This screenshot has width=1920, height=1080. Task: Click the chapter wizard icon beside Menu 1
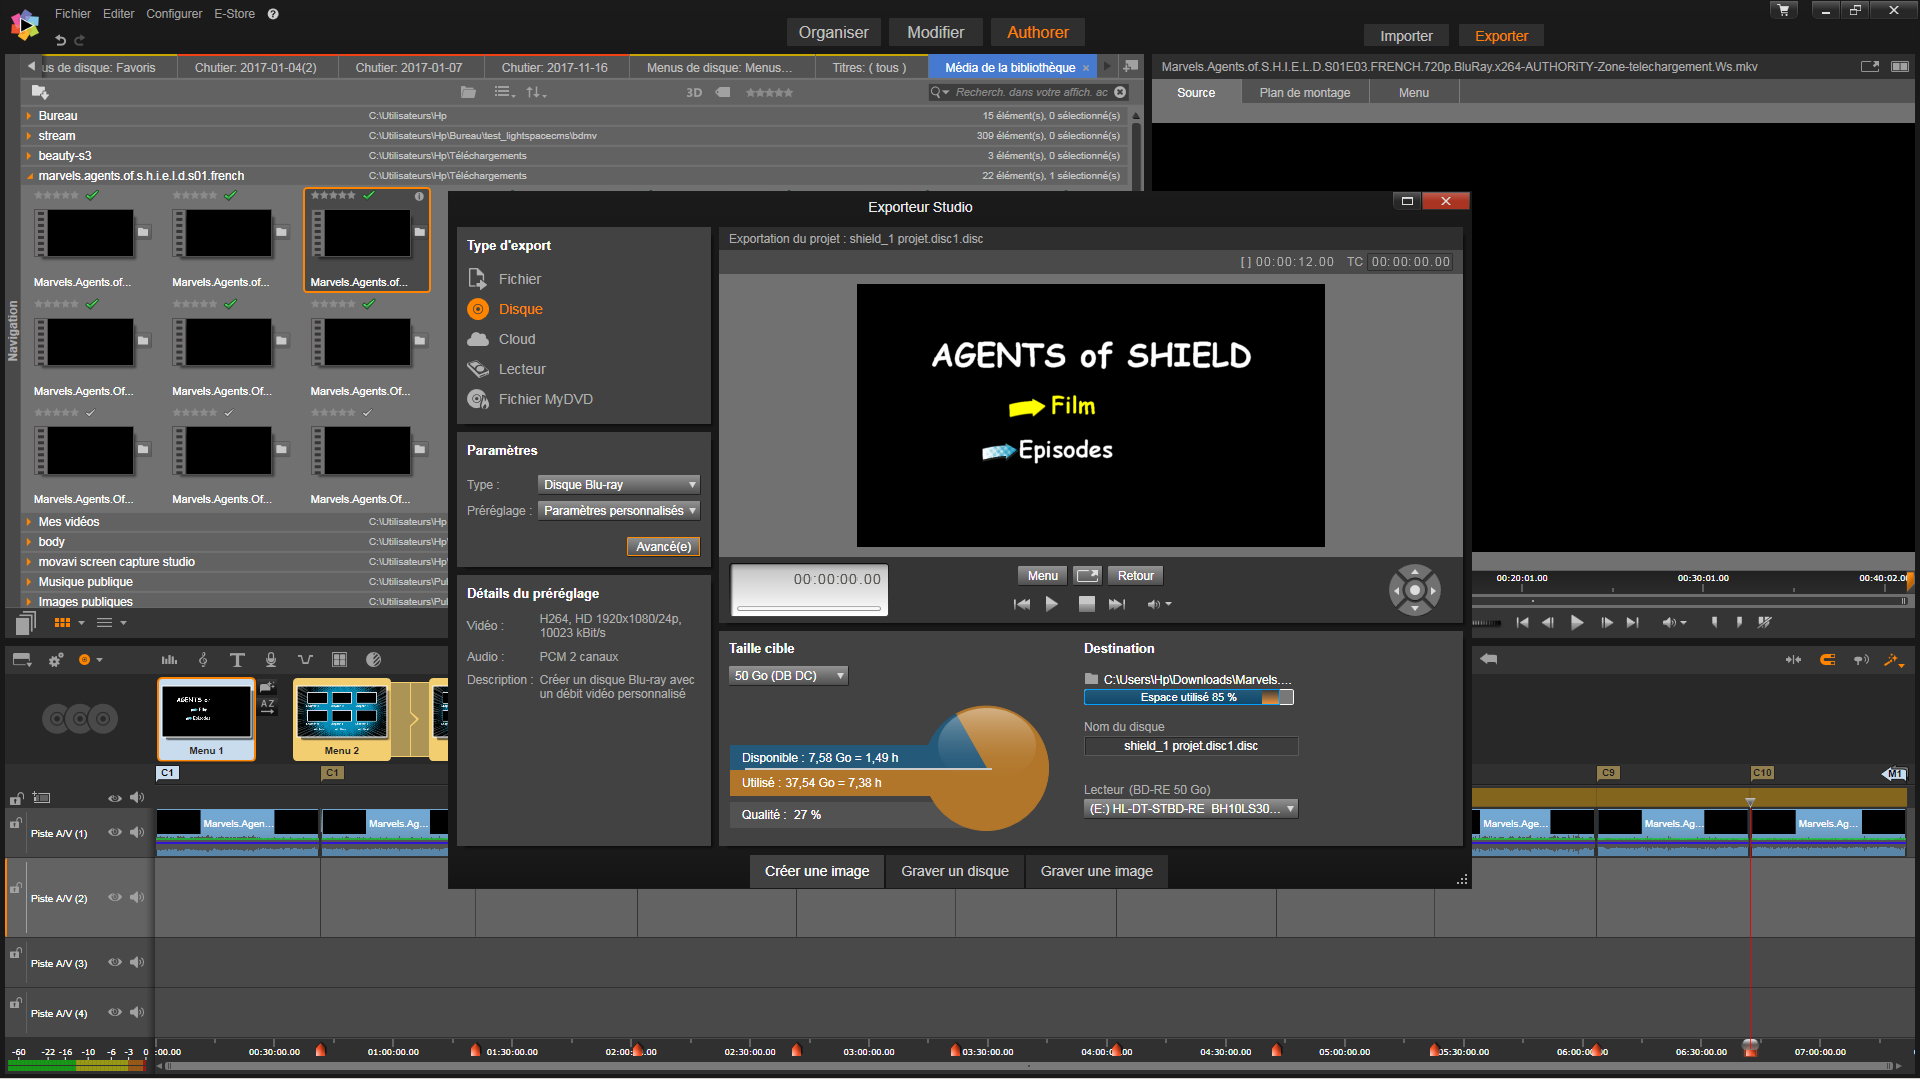267,687
